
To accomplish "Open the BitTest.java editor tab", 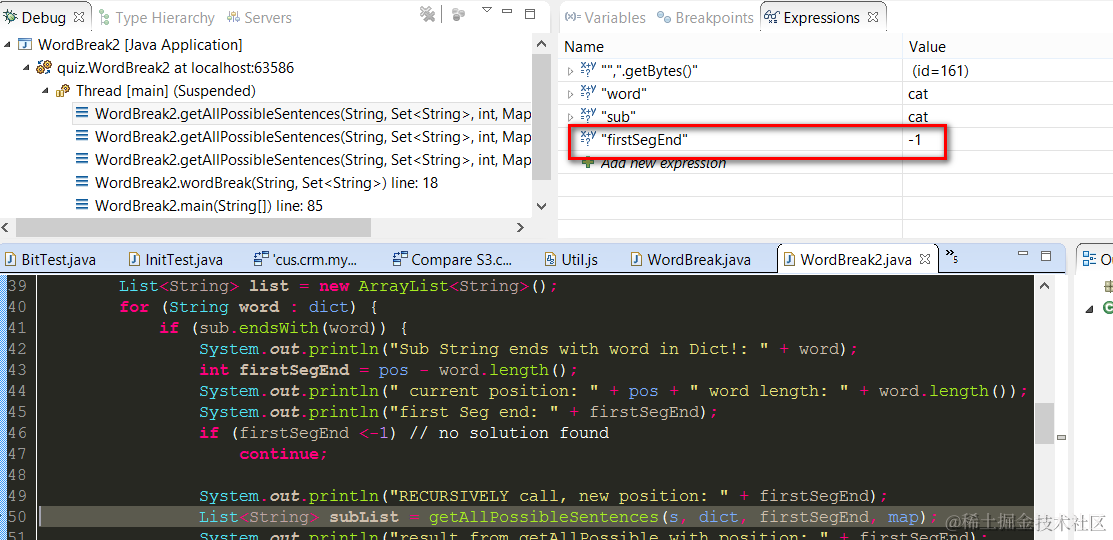I will 51,260.
